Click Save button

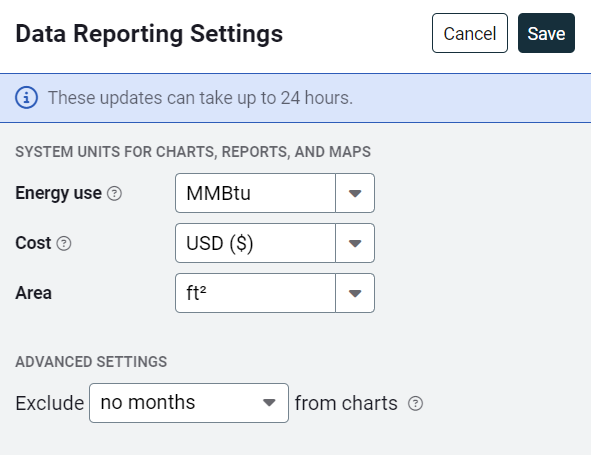(x=546, y=33)
